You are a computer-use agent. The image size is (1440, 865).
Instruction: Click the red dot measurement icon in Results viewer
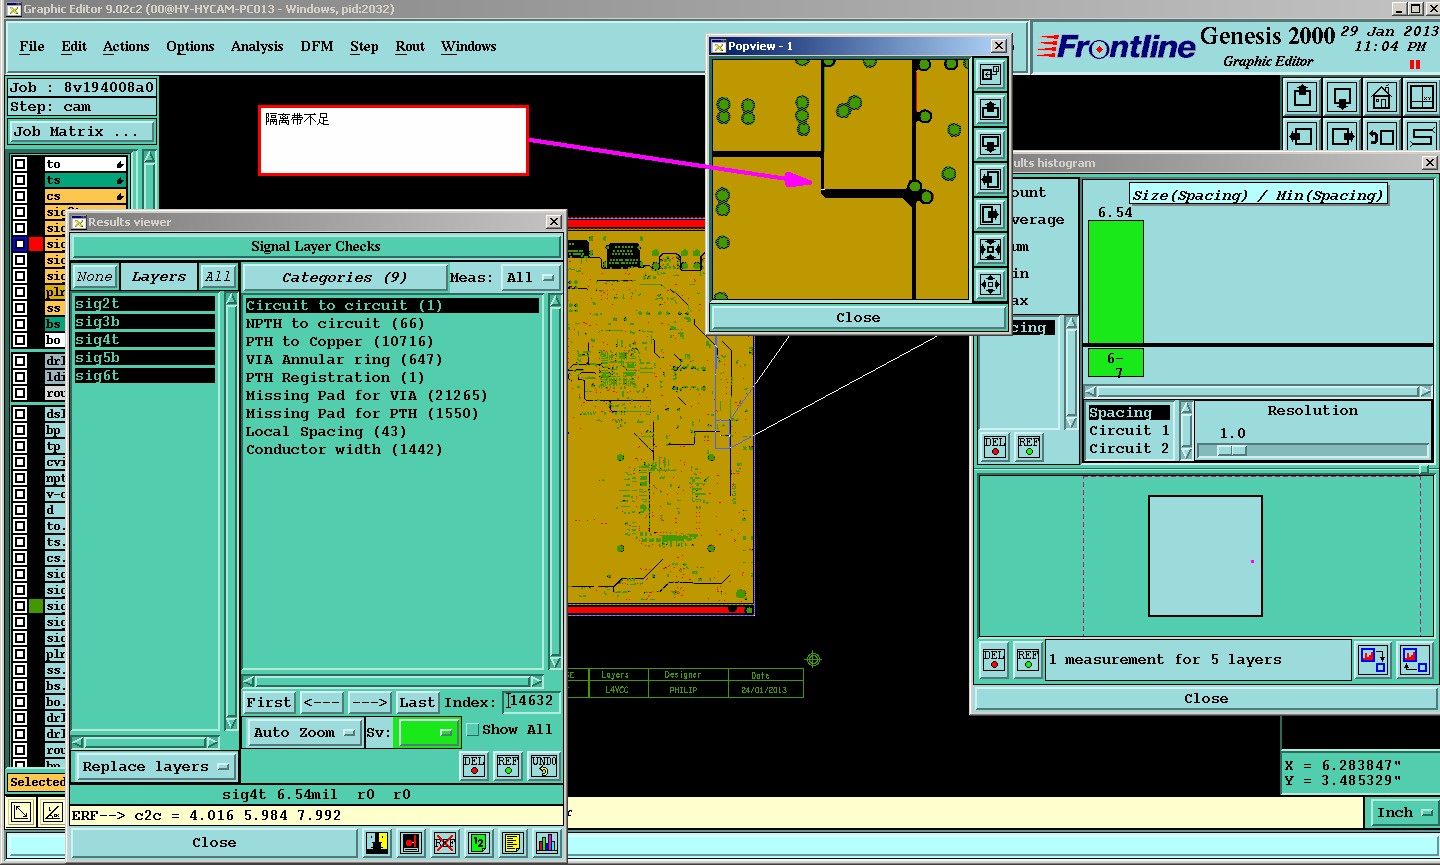pyautogui.click(x=410, y=843)
